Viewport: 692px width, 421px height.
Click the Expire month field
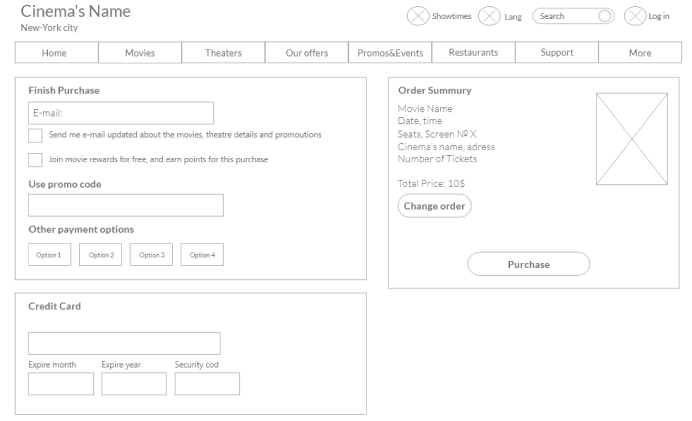coord(61,384)
